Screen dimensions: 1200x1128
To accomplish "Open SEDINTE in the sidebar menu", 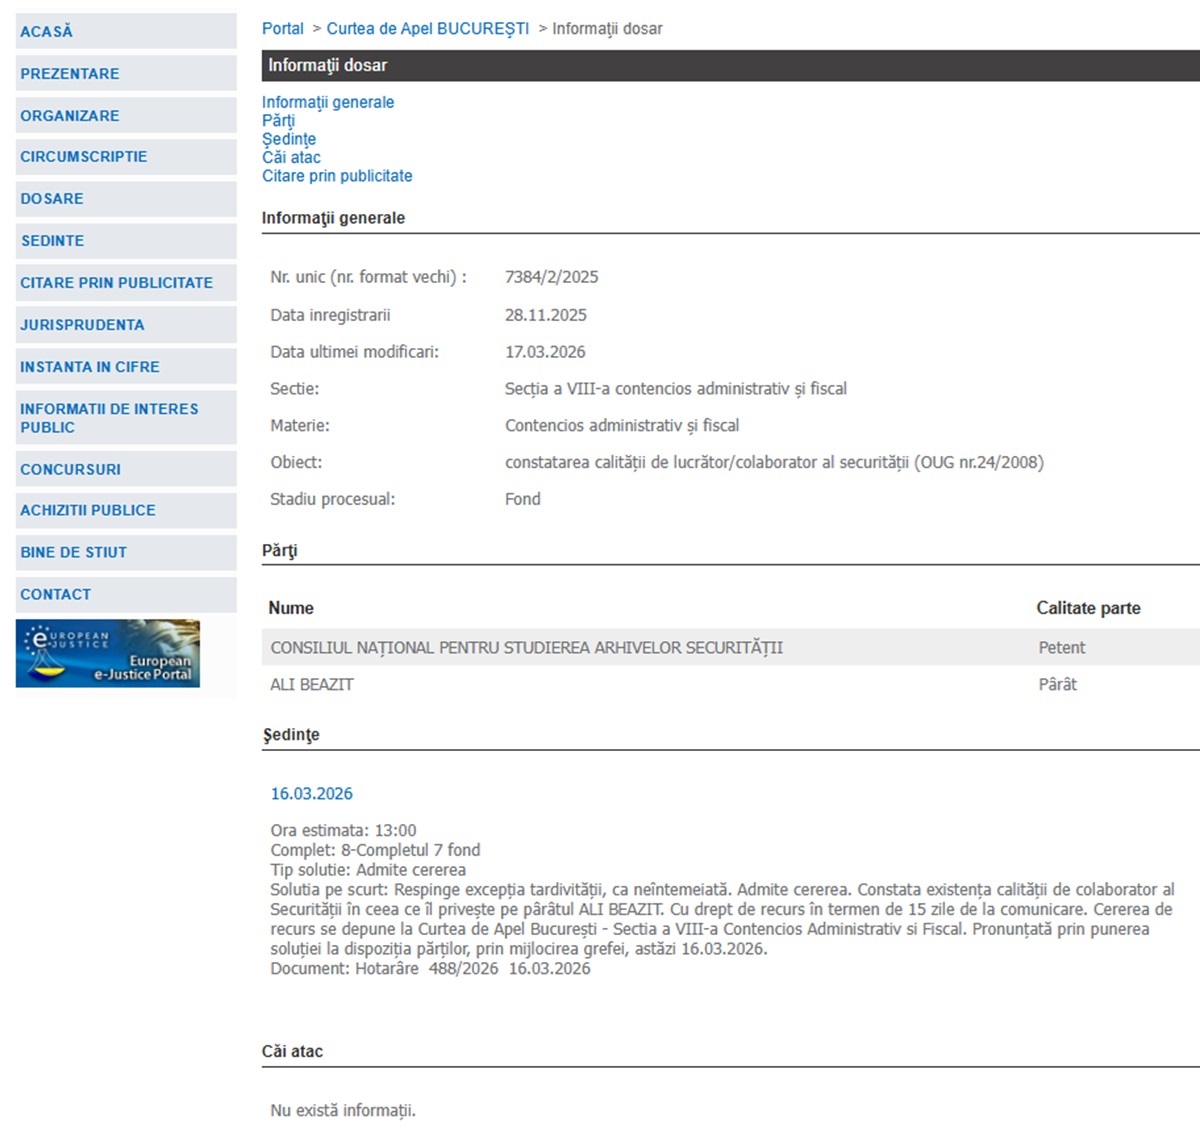I will click(x=126, y=240).
